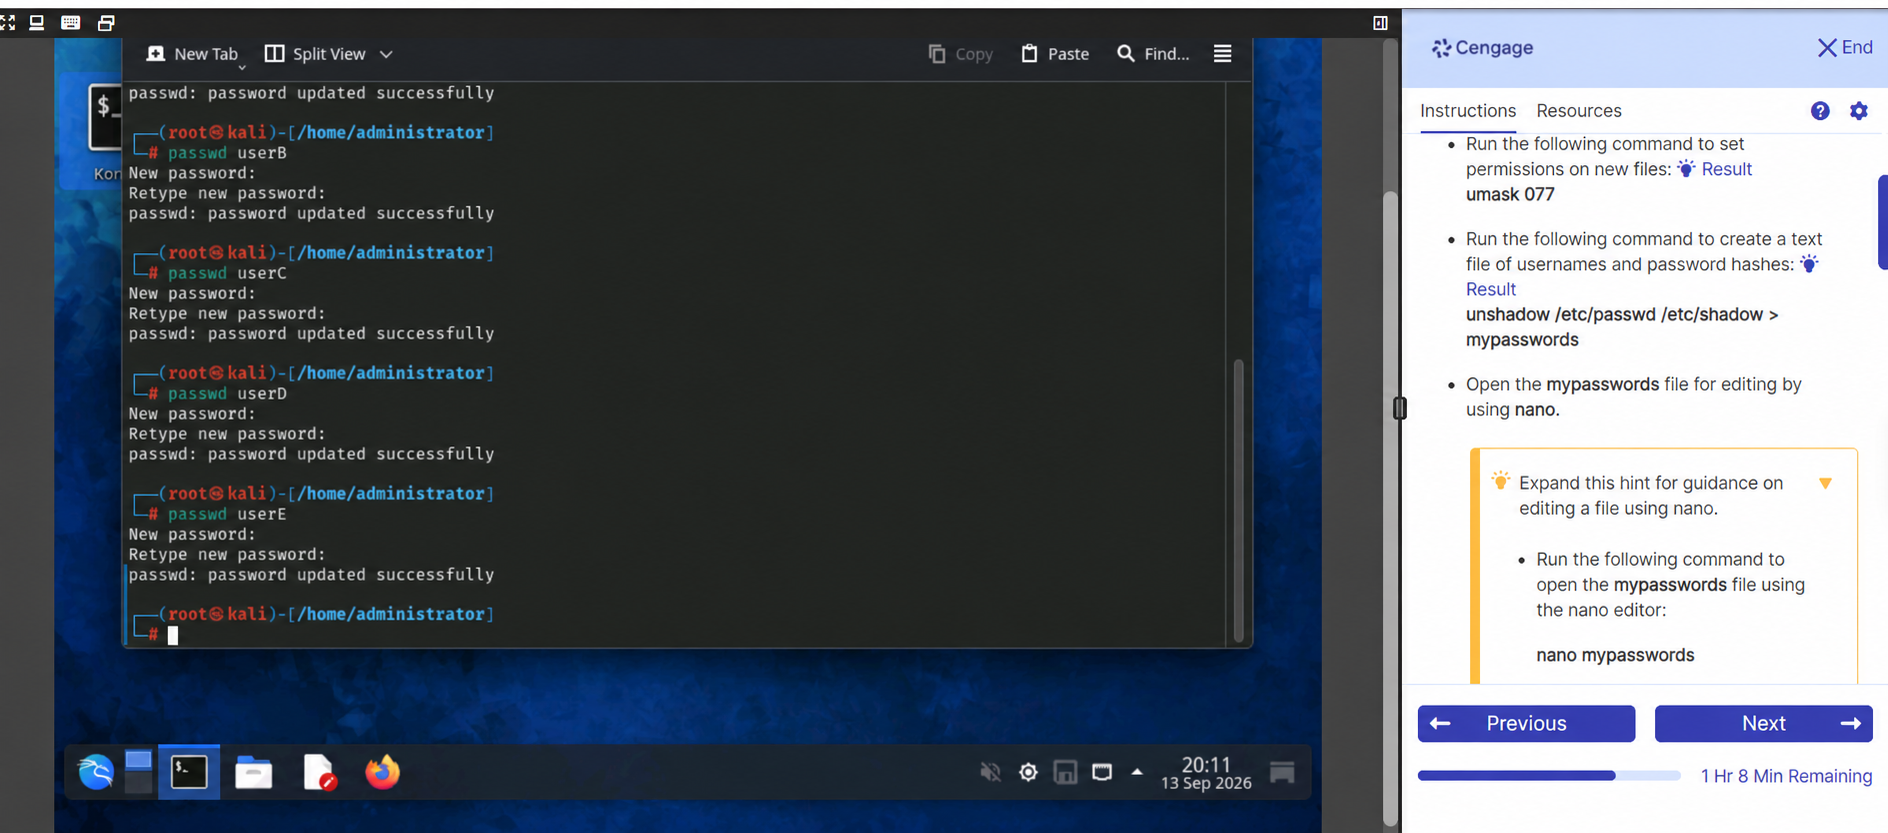Open a New Tab in the terminal
Screen dimensions: 1888x833
192,54
